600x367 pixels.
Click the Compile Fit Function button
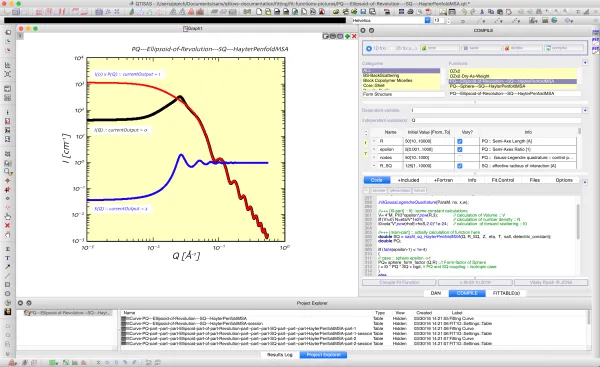[399, 282]
